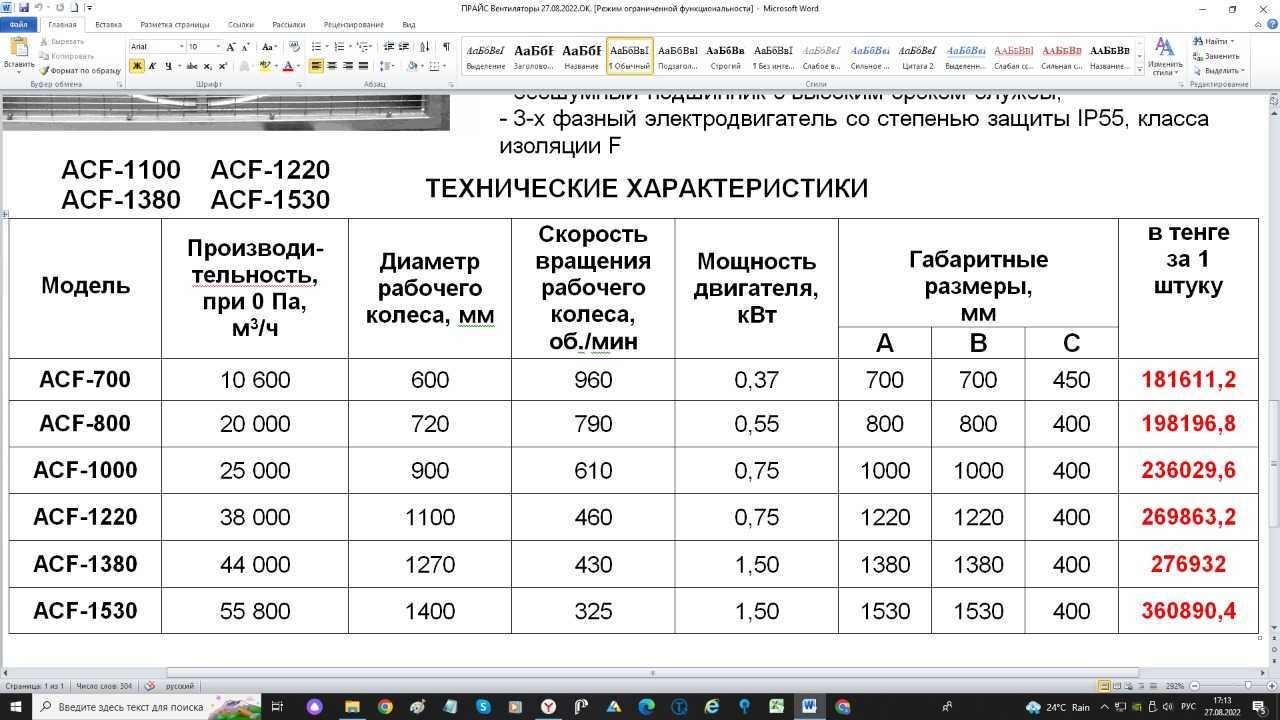Click the Clear Formatting eraser icon
Image resolution: width=1280 pixels, height=720 pixels.
click(294, 47)
